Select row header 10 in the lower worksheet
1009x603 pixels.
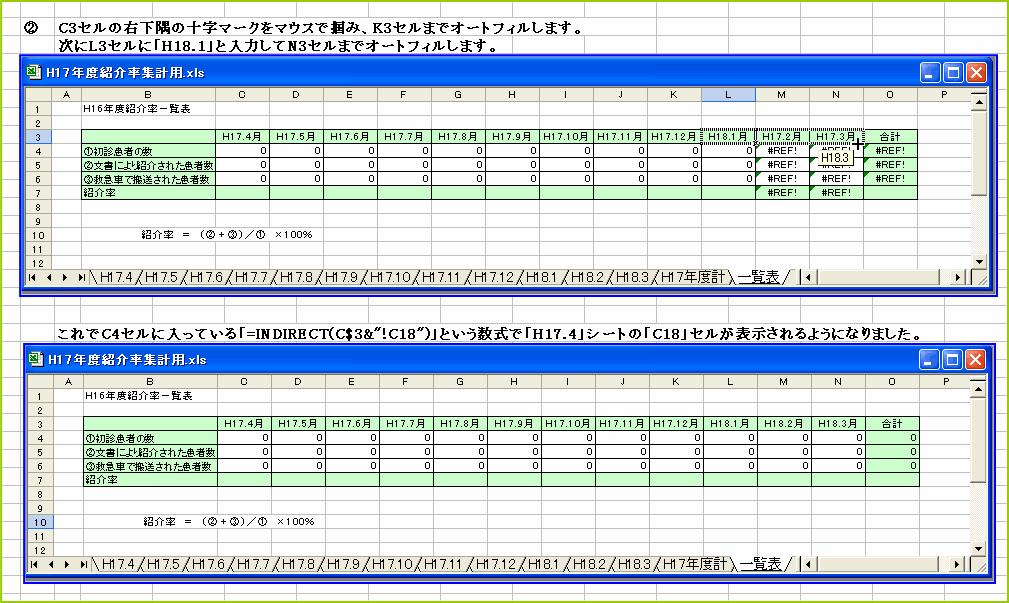pos(40,521)
